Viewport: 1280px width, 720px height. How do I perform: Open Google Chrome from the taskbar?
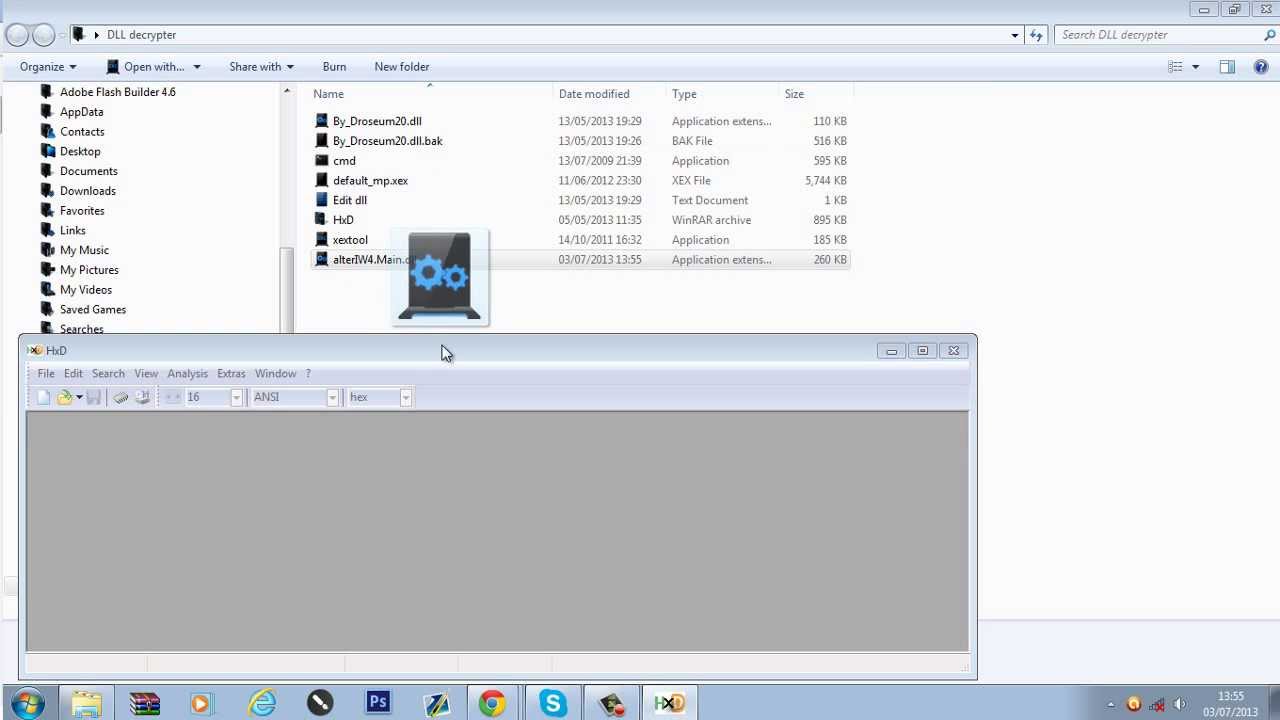click(492, 703)
